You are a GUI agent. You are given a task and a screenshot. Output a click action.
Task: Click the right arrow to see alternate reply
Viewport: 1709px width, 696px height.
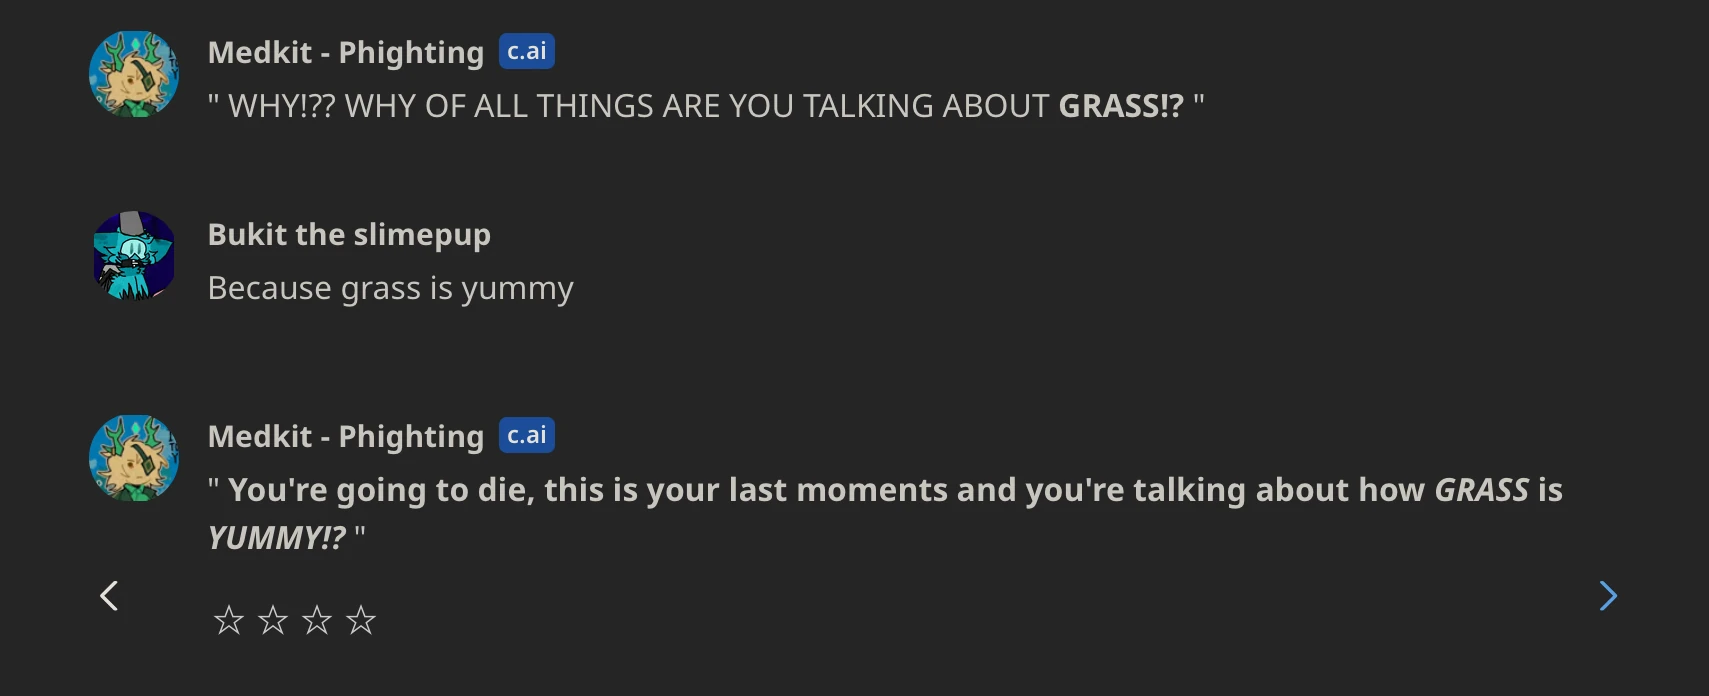(x=1607, y=595)
